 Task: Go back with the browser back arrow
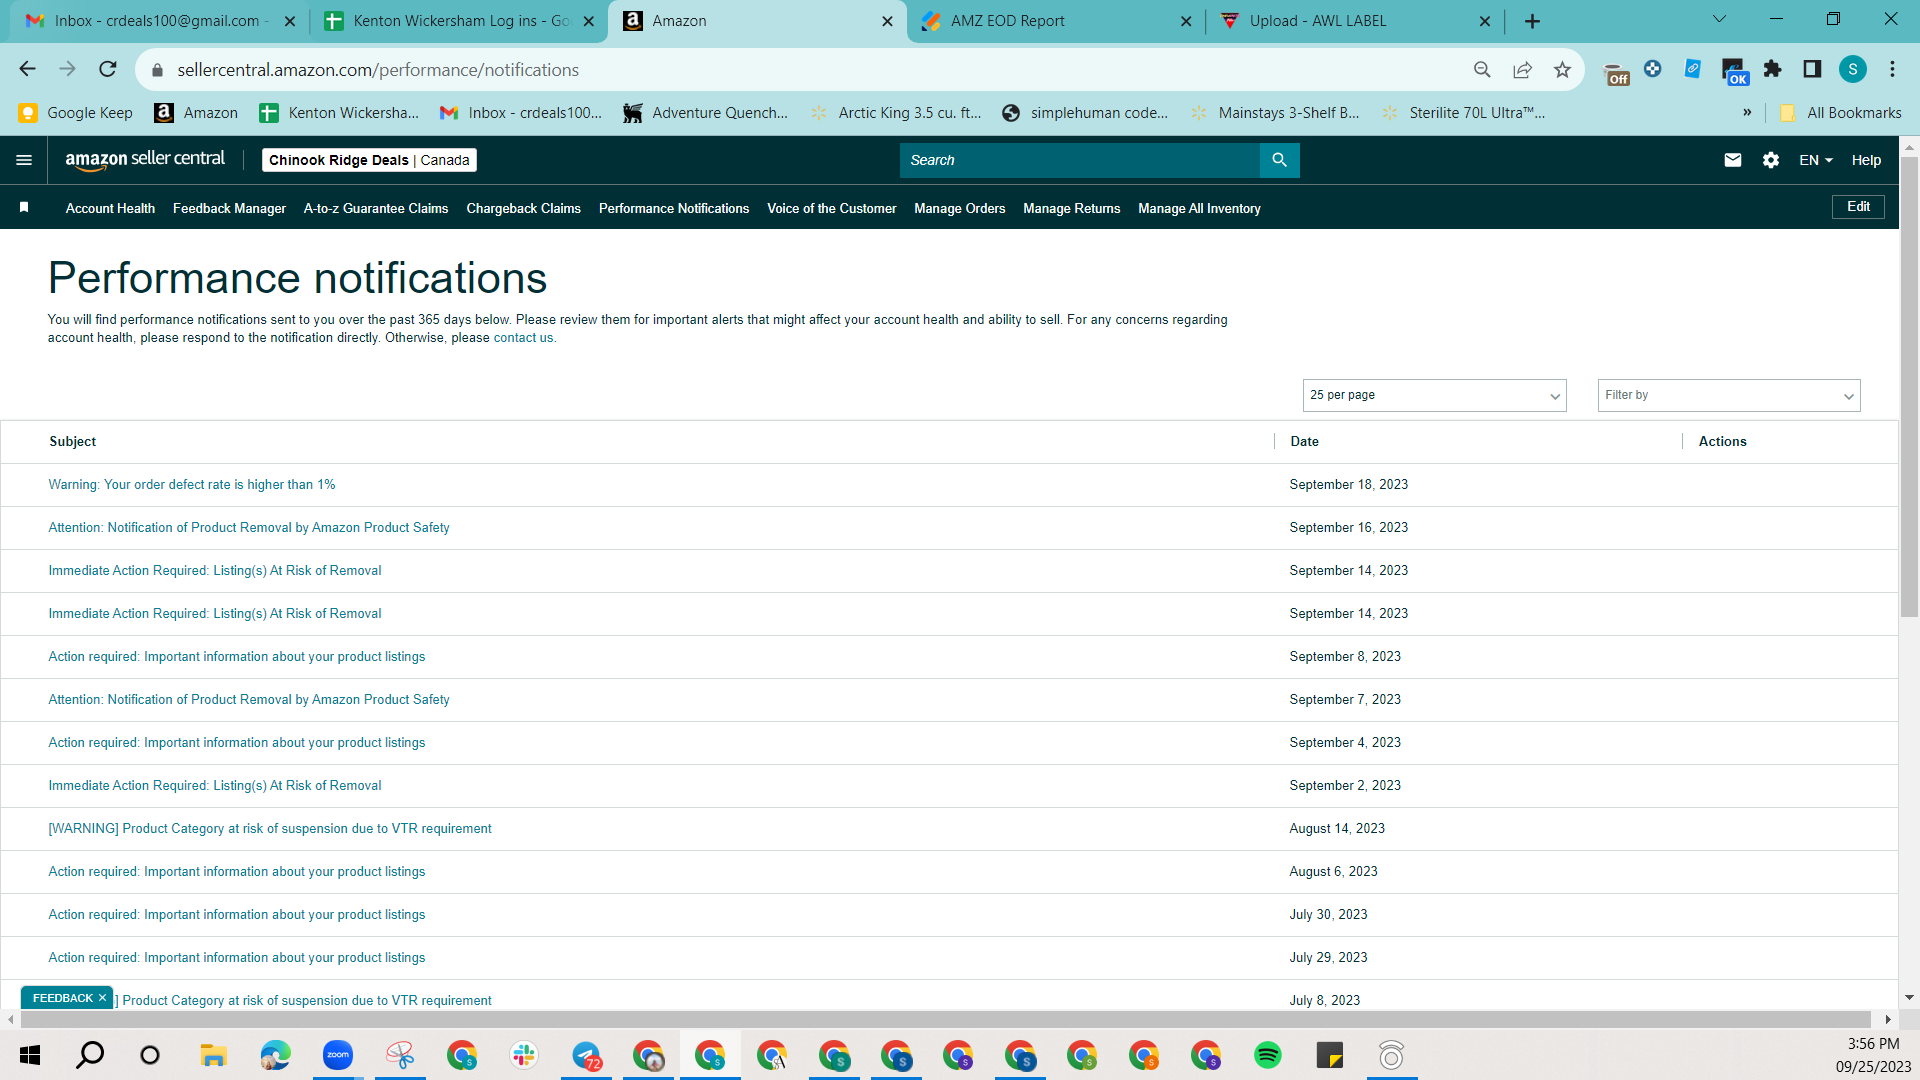27,69
